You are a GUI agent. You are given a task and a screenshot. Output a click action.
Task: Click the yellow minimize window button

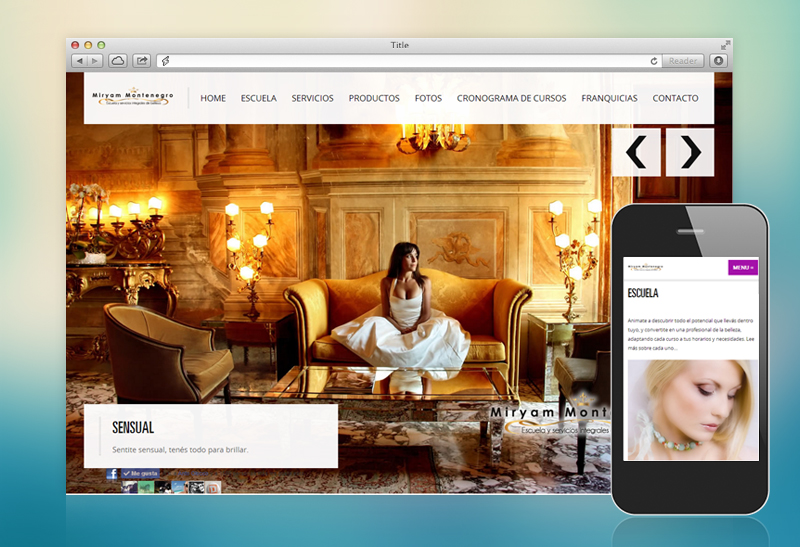[88, 45]
